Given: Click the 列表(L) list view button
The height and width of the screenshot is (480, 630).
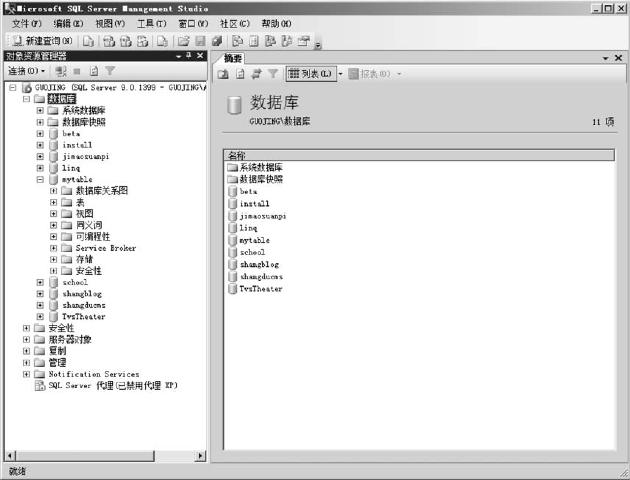Looking at the screenshot, I should click(311, 74).
